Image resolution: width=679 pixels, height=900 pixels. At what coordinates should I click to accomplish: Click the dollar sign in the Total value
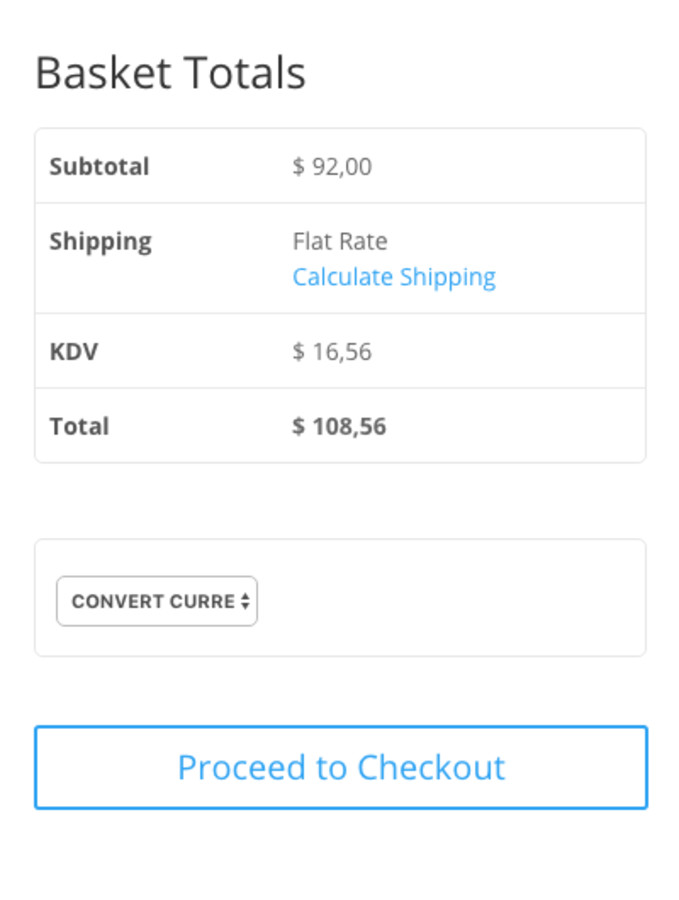pos(298,426)
